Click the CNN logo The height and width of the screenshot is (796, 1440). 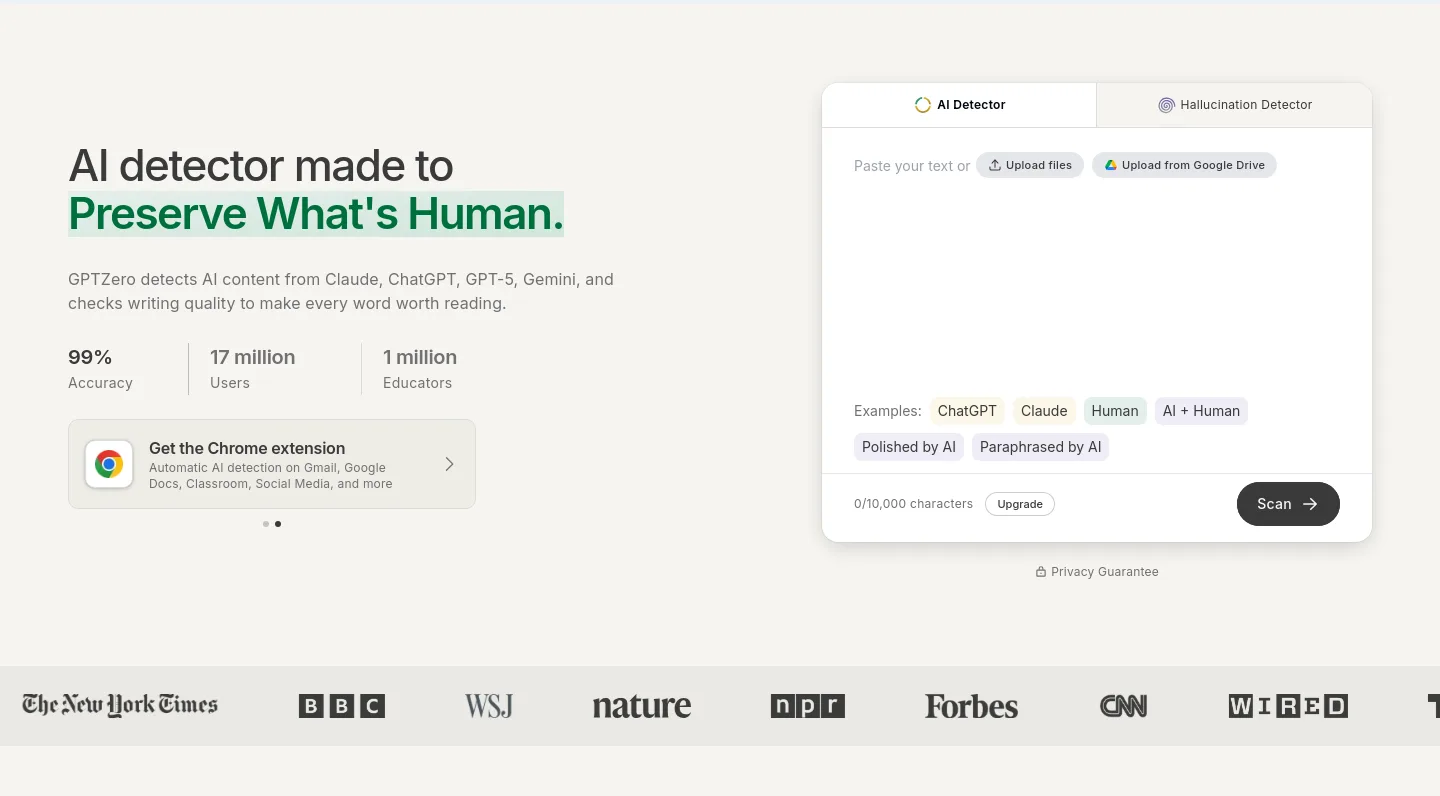(1123, 706)
